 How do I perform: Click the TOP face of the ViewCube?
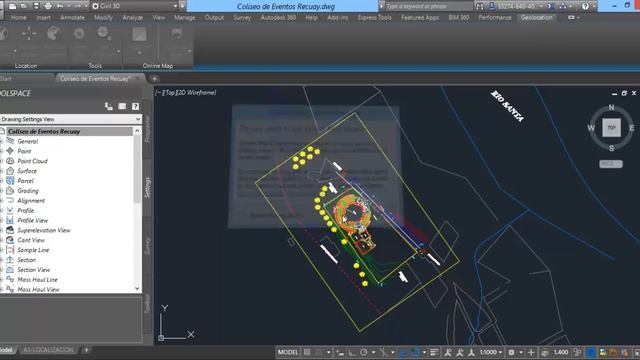(x=611, y=128)
